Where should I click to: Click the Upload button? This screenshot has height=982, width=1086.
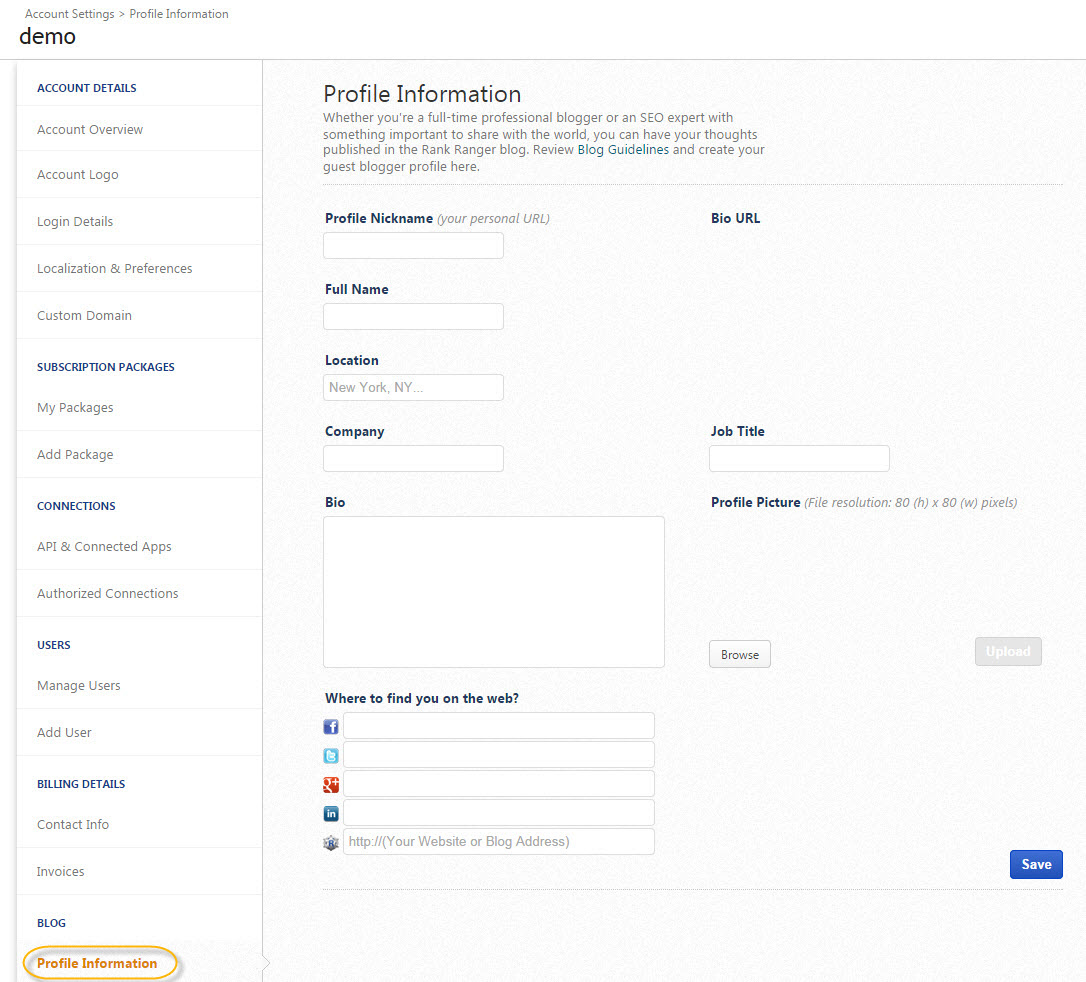tap(1008, 652)
